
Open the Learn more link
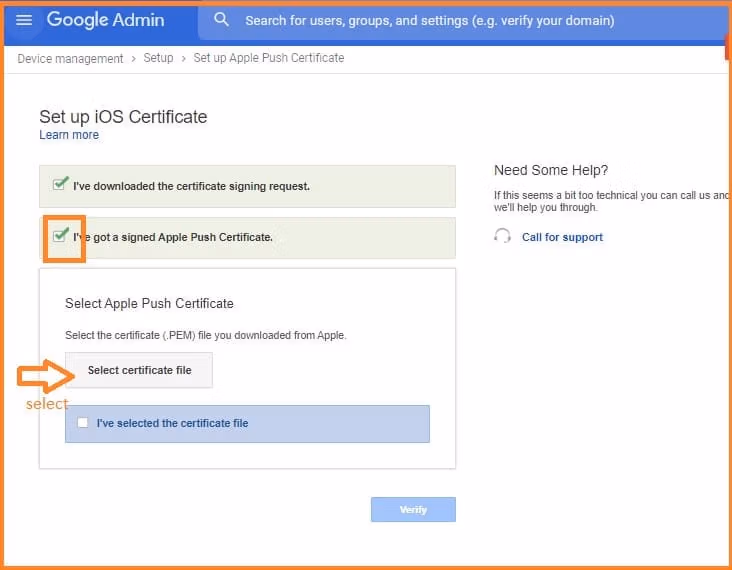[69, 135]
